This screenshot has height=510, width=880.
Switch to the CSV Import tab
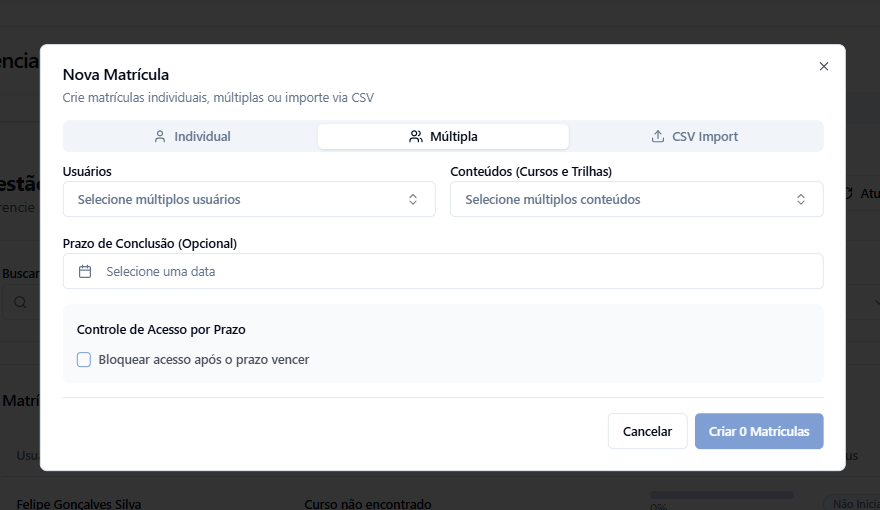click(695, 136)
